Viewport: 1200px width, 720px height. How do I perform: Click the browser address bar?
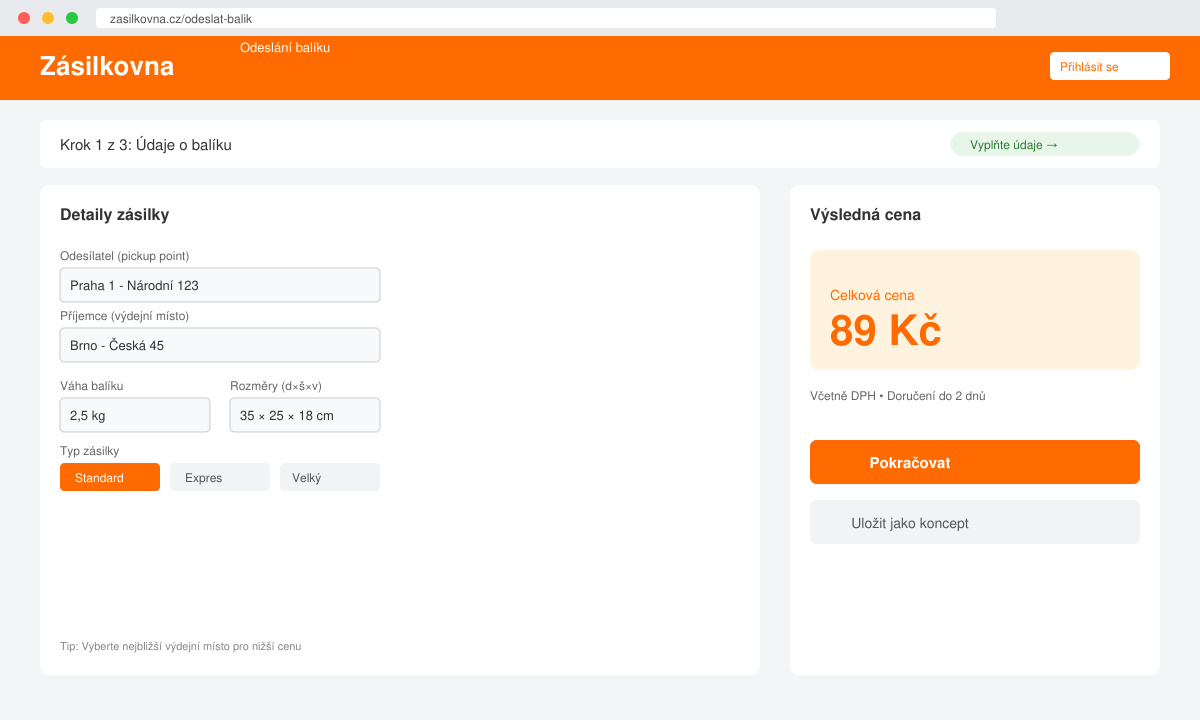546,18
